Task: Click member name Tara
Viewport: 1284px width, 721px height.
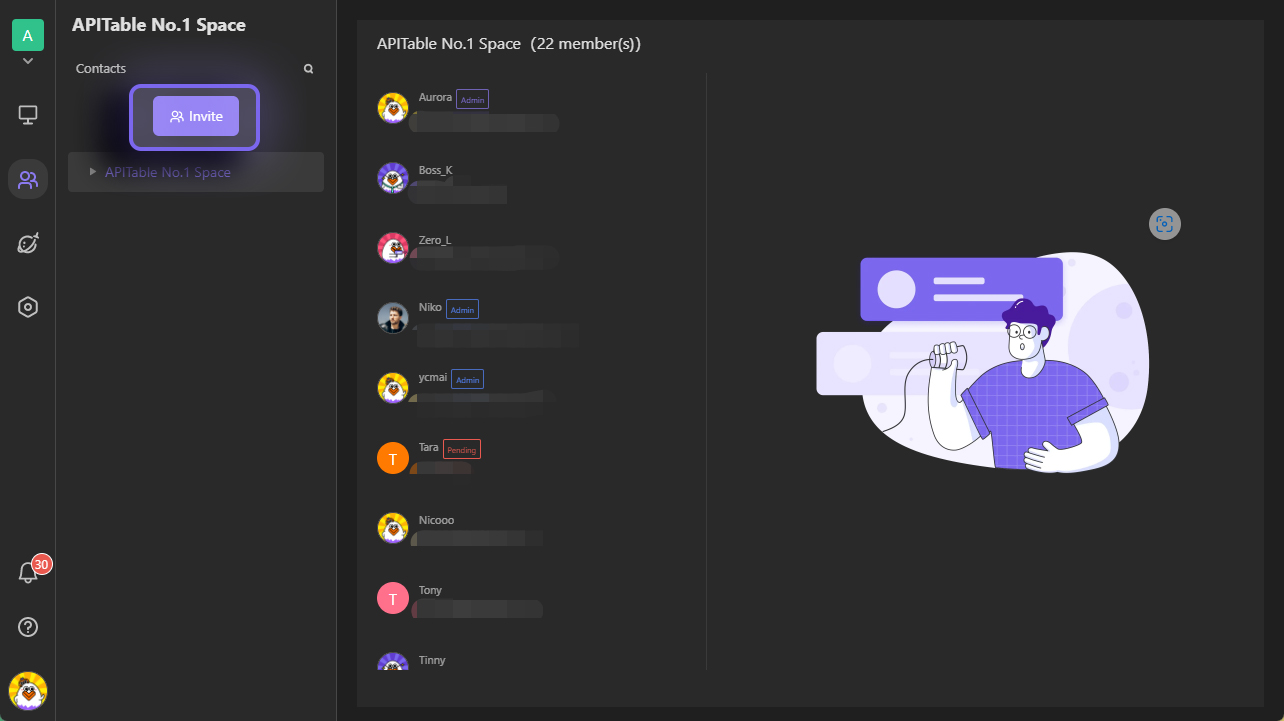Action: (x=429, y=447)
